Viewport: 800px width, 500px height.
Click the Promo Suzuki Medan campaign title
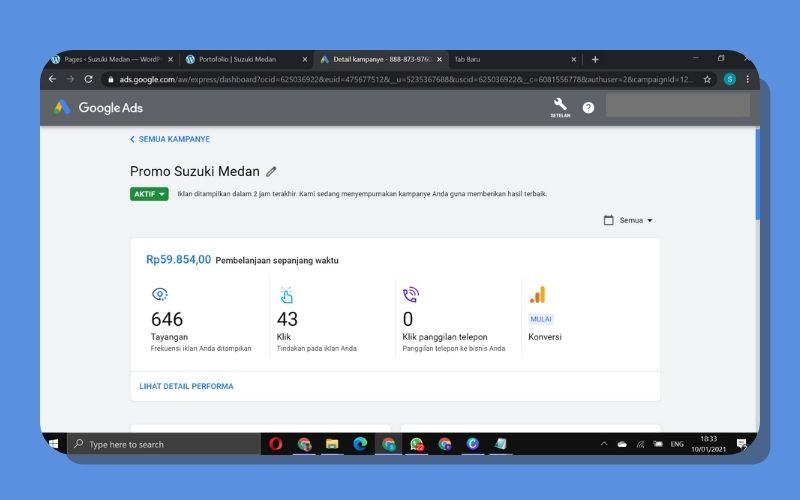coord(195,171)
